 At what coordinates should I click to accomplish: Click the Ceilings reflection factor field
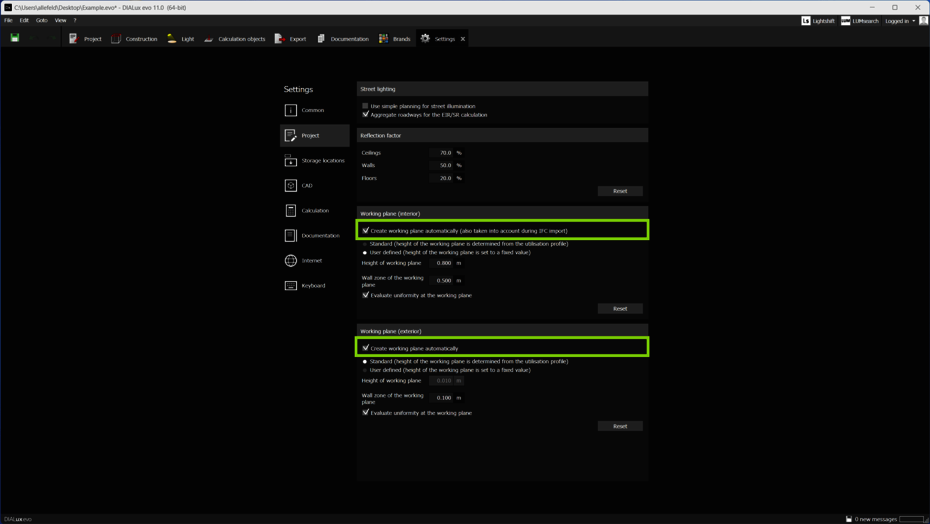pos(444,153)
